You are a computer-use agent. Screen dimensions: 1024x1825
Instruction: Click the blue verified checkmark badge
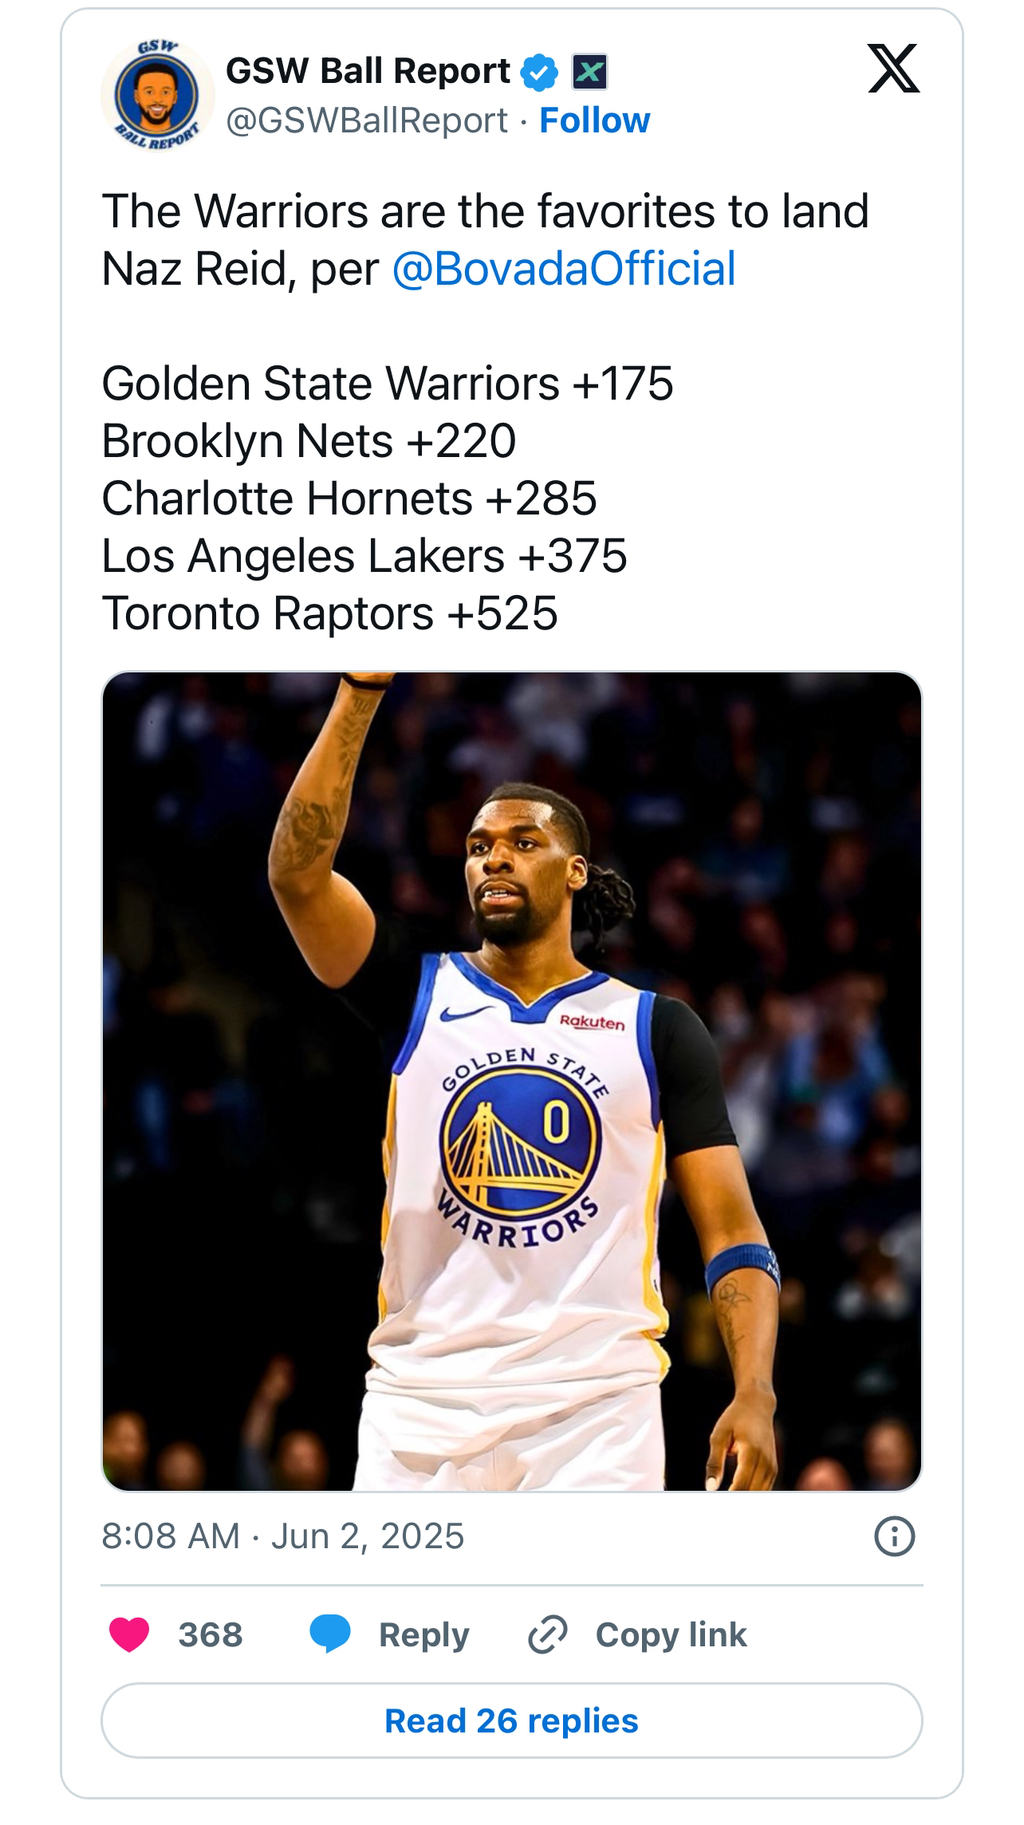[540, 72]
